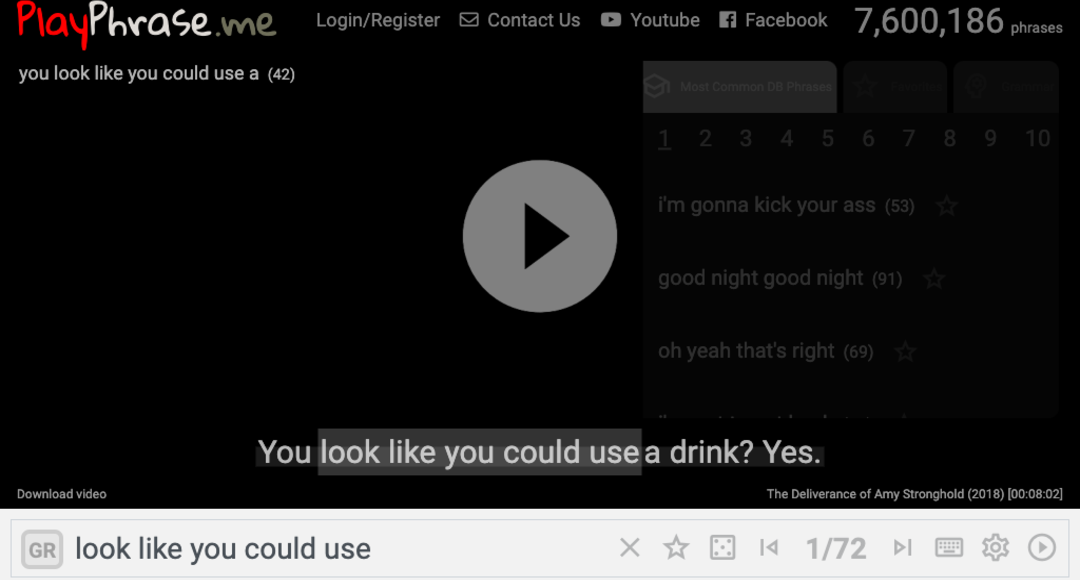1080x580 pixels.
Task: Click the GR language badge in the search bar
Action: tap(42, 549)
